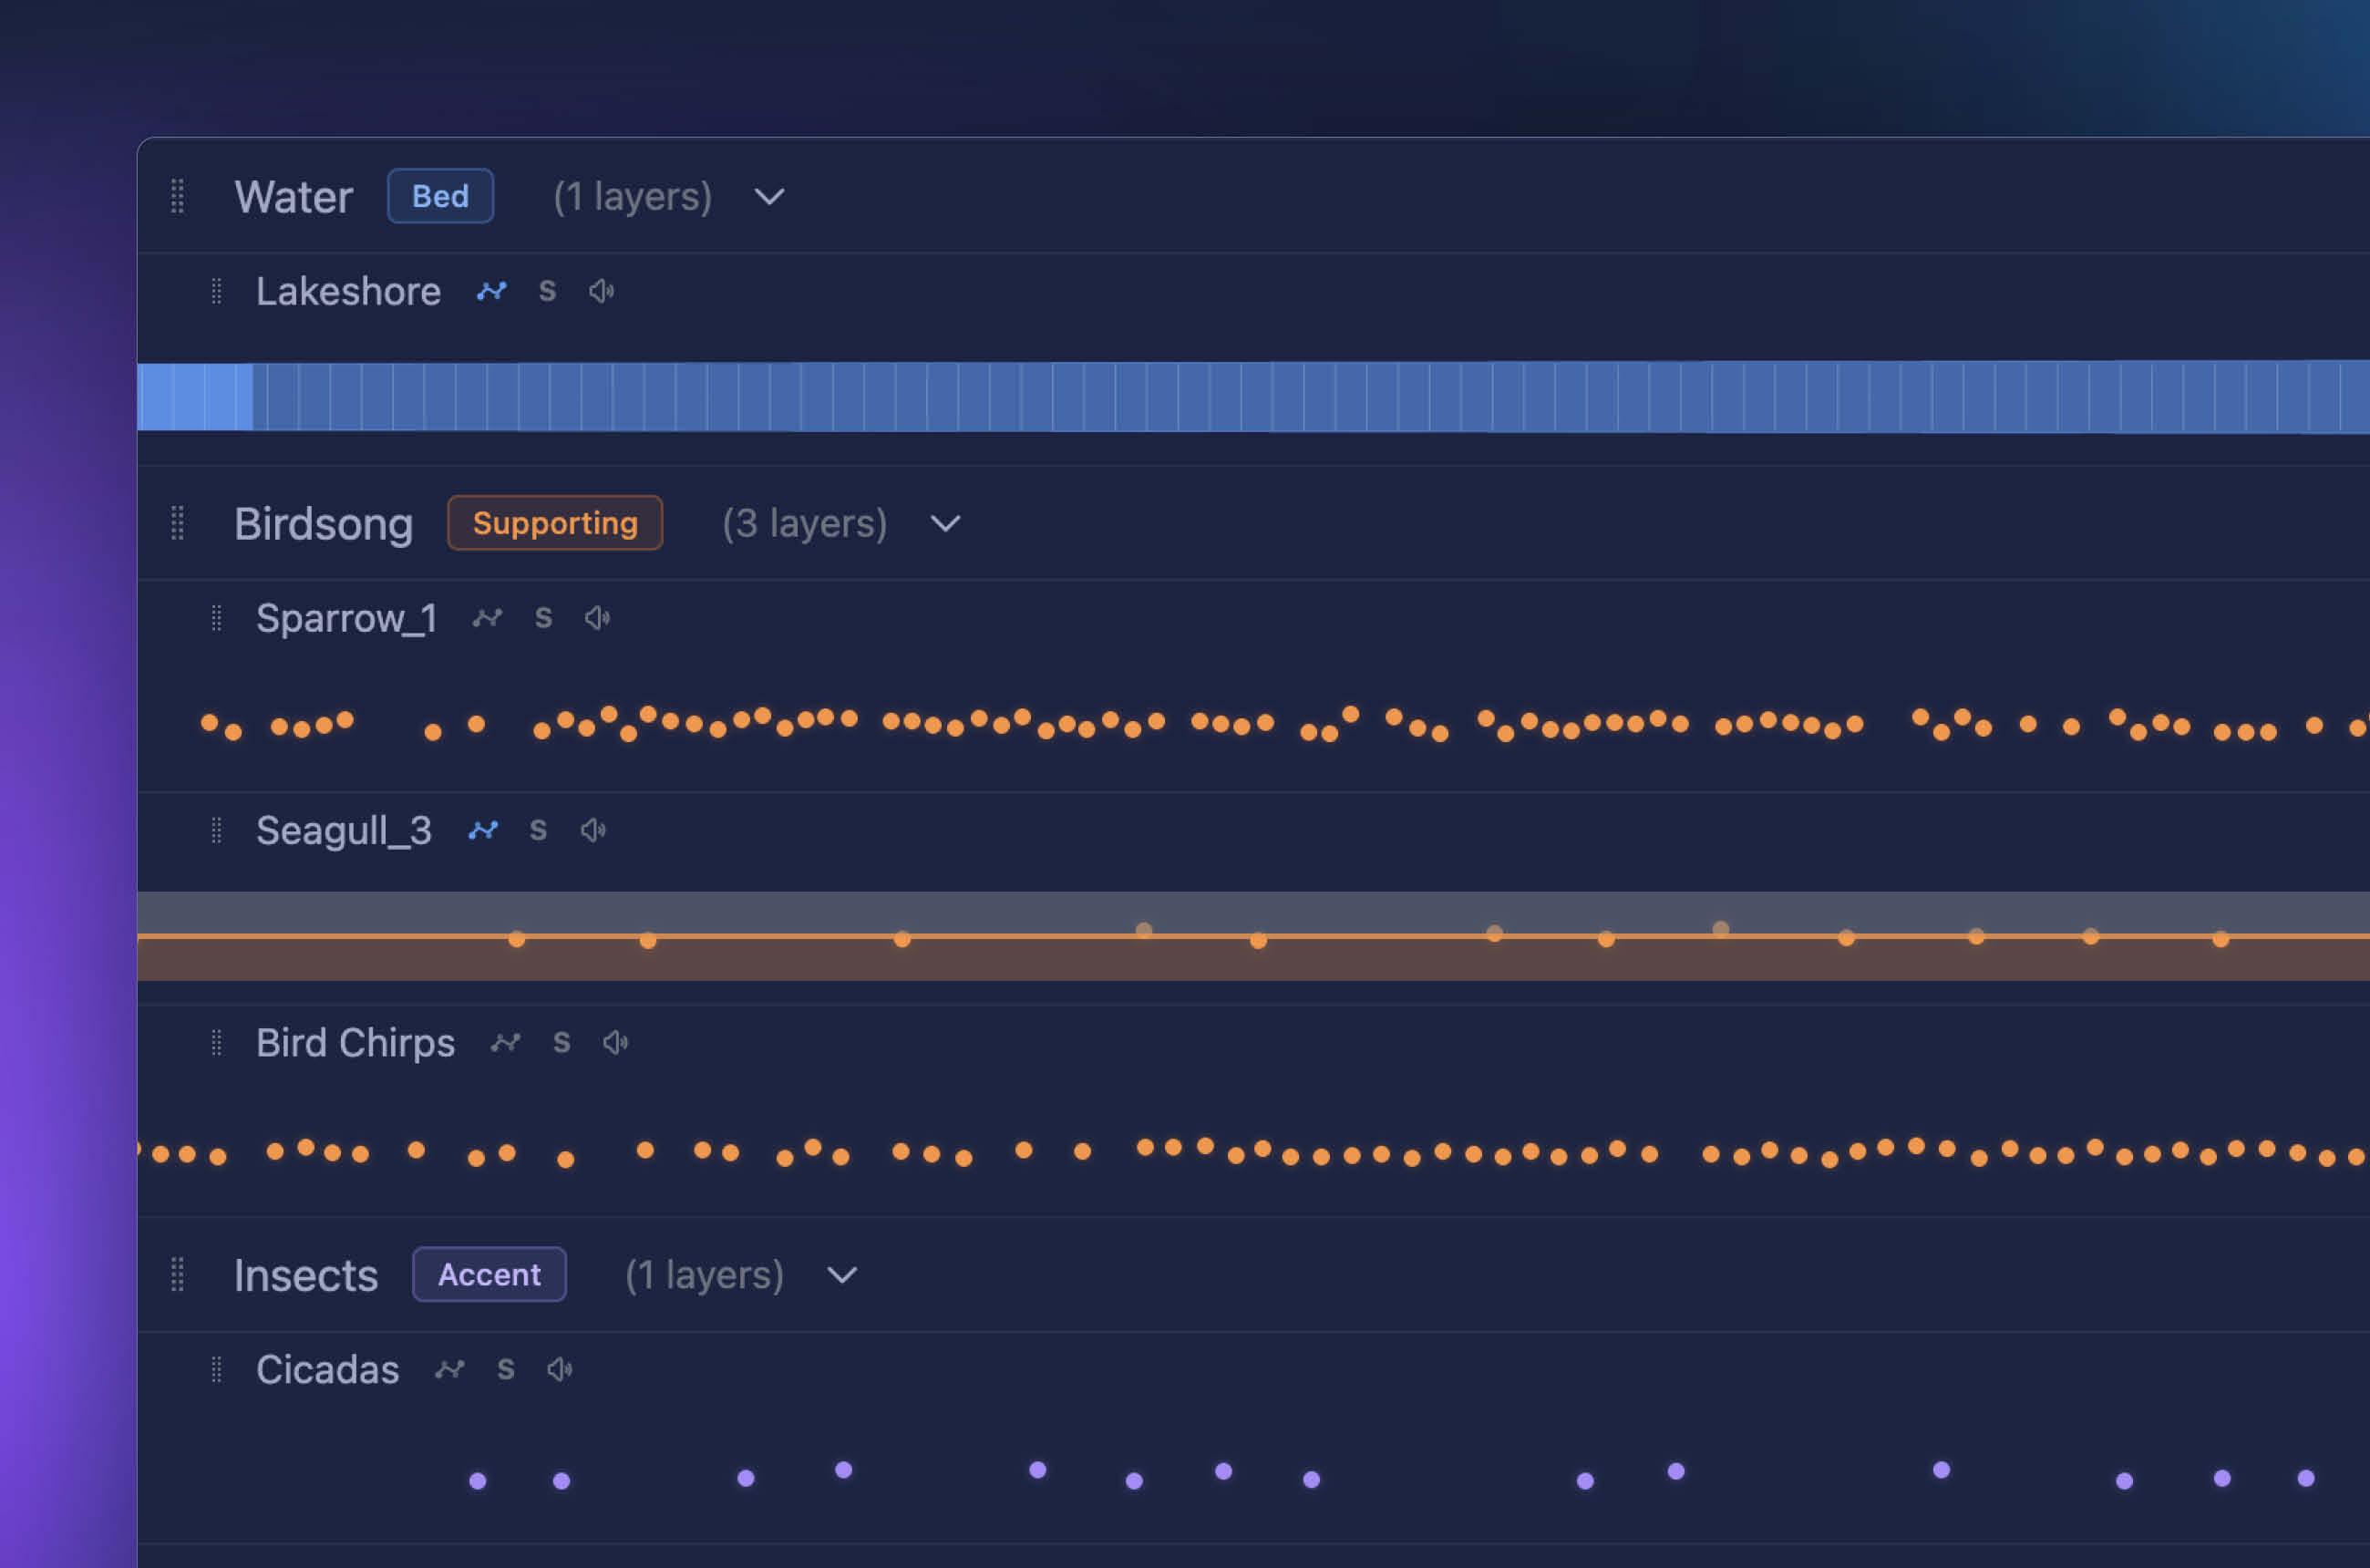The image size is (2370, 1568).
Task: Collapse the Birdsong group chevron
Action: tap(945, 524)
